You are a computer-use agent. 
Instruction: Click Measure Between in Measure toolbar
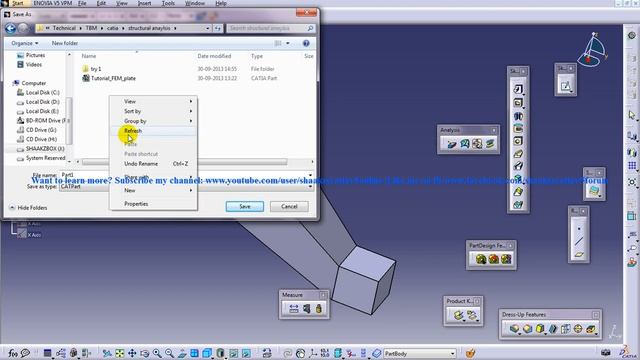pos(293,309)
